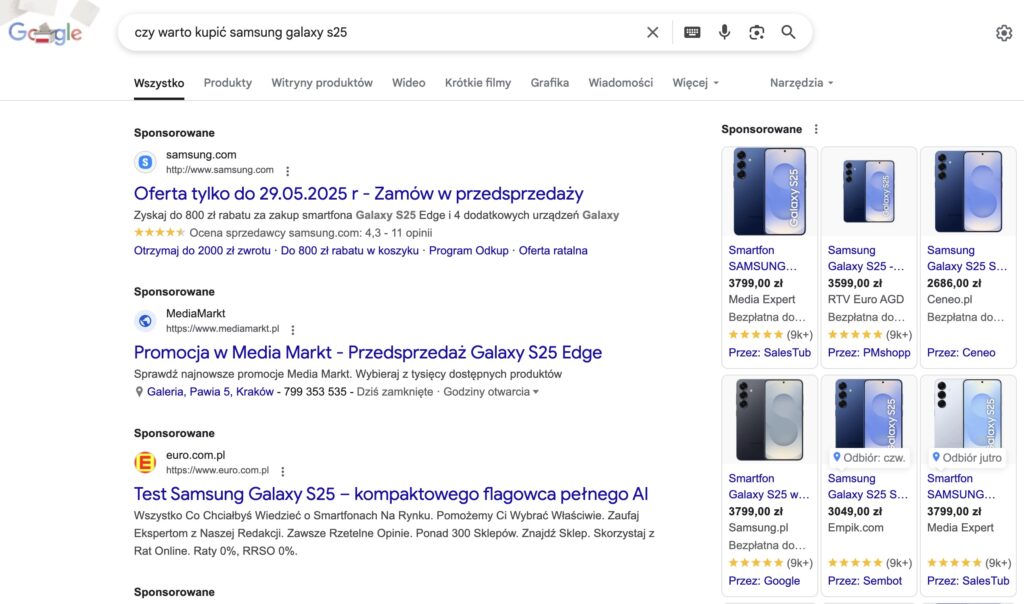This screenshot has width=1024, height=604.
Task: Expand Godziny otwarcia opening hours
Action: tap(491, 392)
